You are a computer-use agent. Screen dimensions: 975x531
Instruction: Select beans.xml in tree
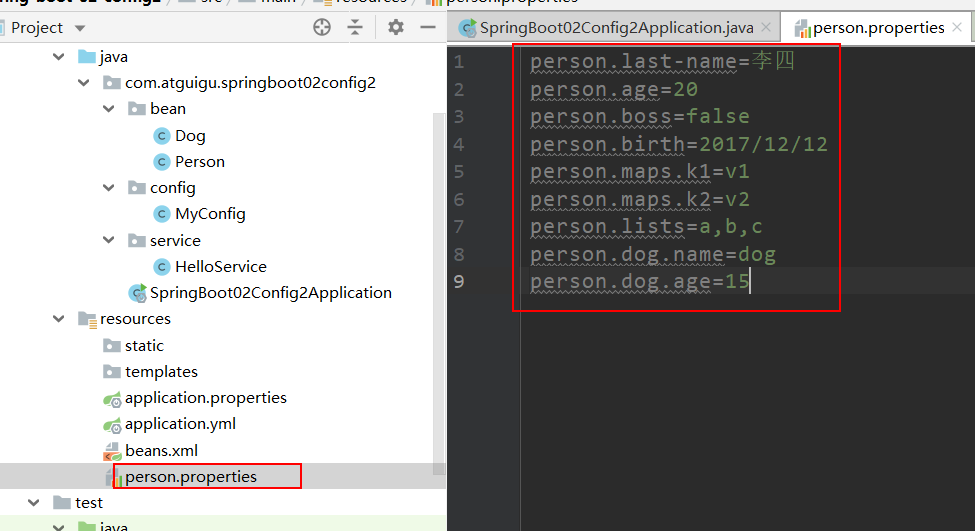[x=161, y=451]
